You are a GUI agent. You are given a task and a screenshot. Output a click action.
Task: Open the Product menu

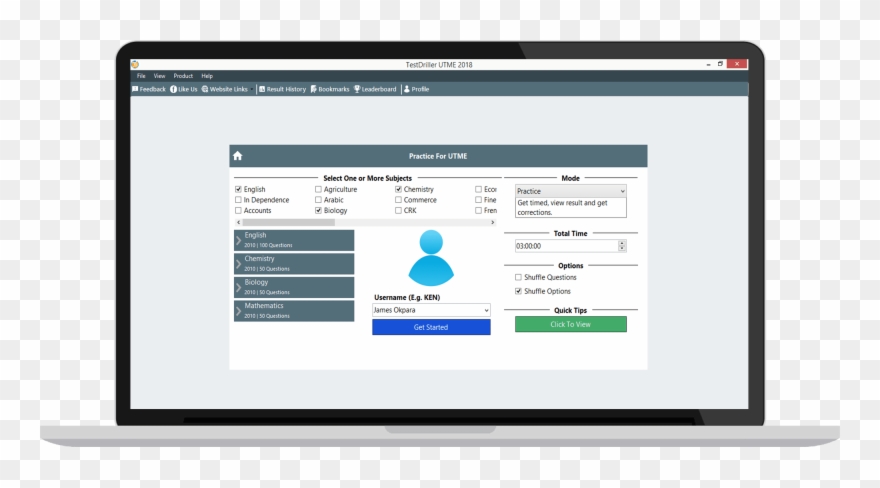click(x=183, y=76)
